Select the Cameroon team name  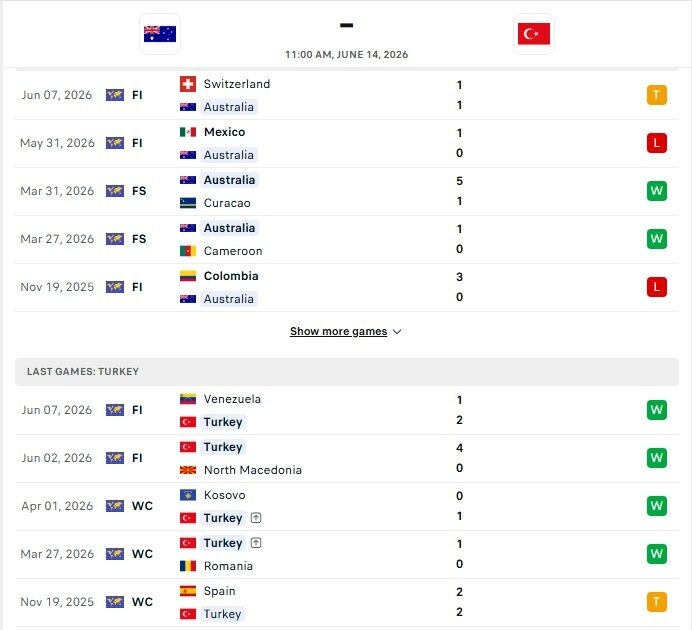tap(233, 251)
